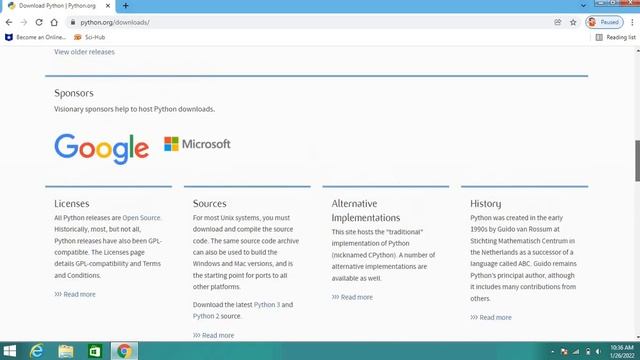This screenshot has width=640, height=360.
Task: Open Chrome three-dot menu
Action: click(x=632, y=22)
